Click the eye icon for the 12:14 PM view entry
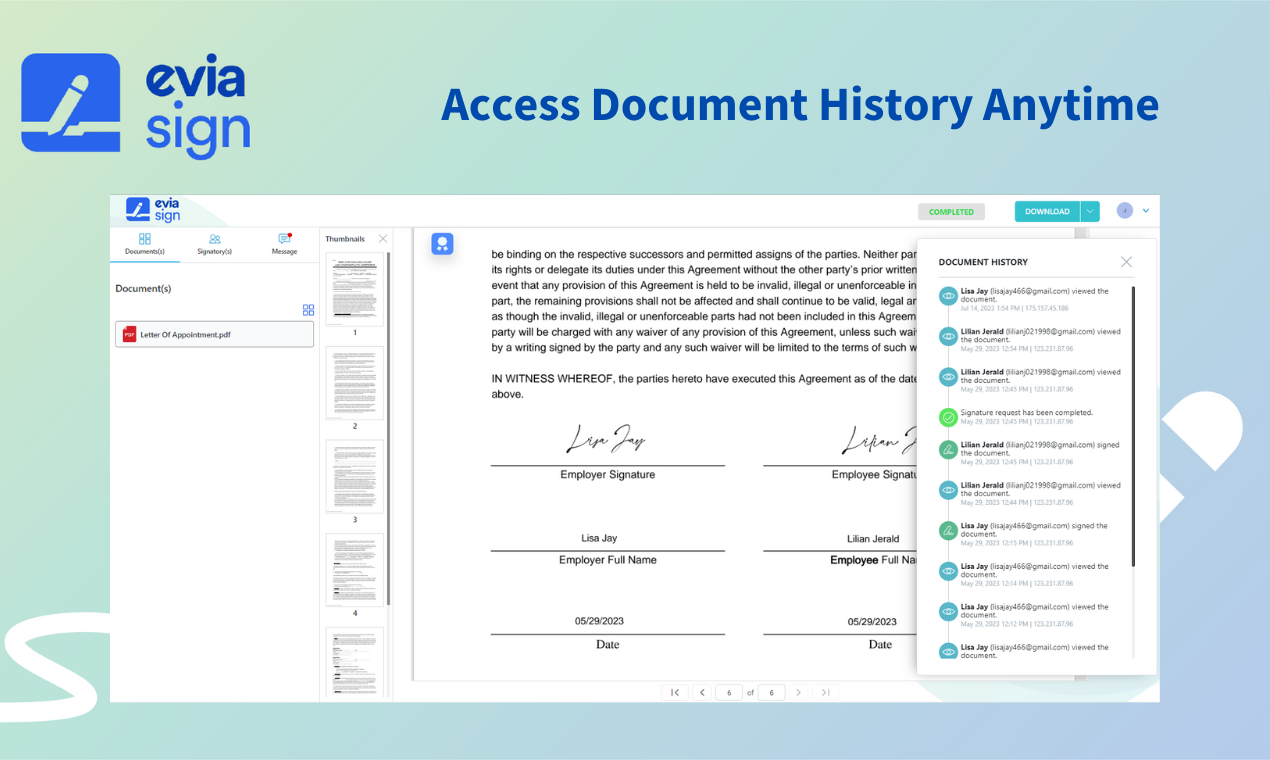Image resolution: width=1270 pixels, height=760 pixels. coord(948,571)
